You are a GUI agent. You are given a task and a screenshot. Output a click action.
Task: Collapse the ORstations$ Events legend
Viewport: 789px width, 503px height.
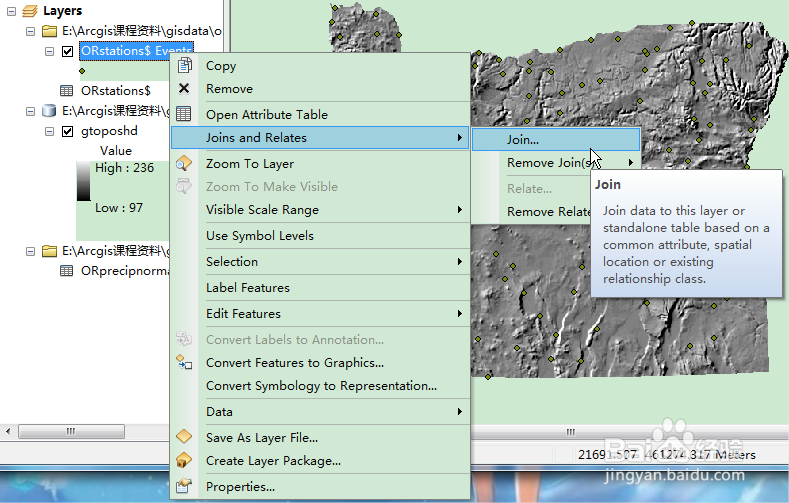click(49, 51)
